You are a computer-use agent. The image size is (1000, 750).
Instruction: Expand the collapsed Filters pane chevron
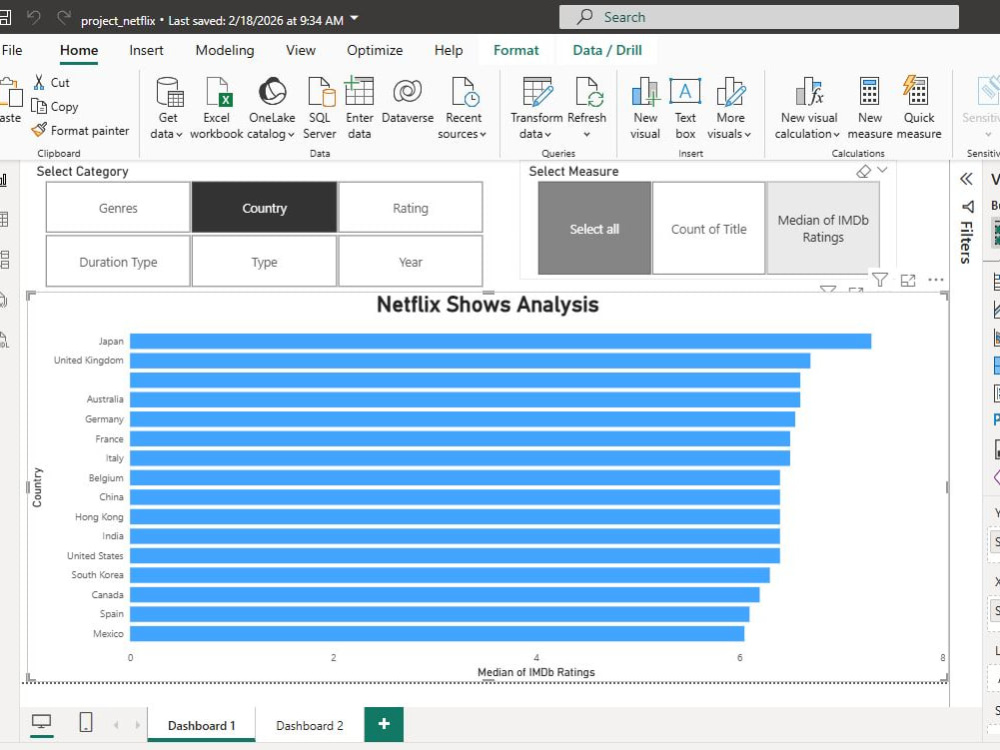[966, 179]
